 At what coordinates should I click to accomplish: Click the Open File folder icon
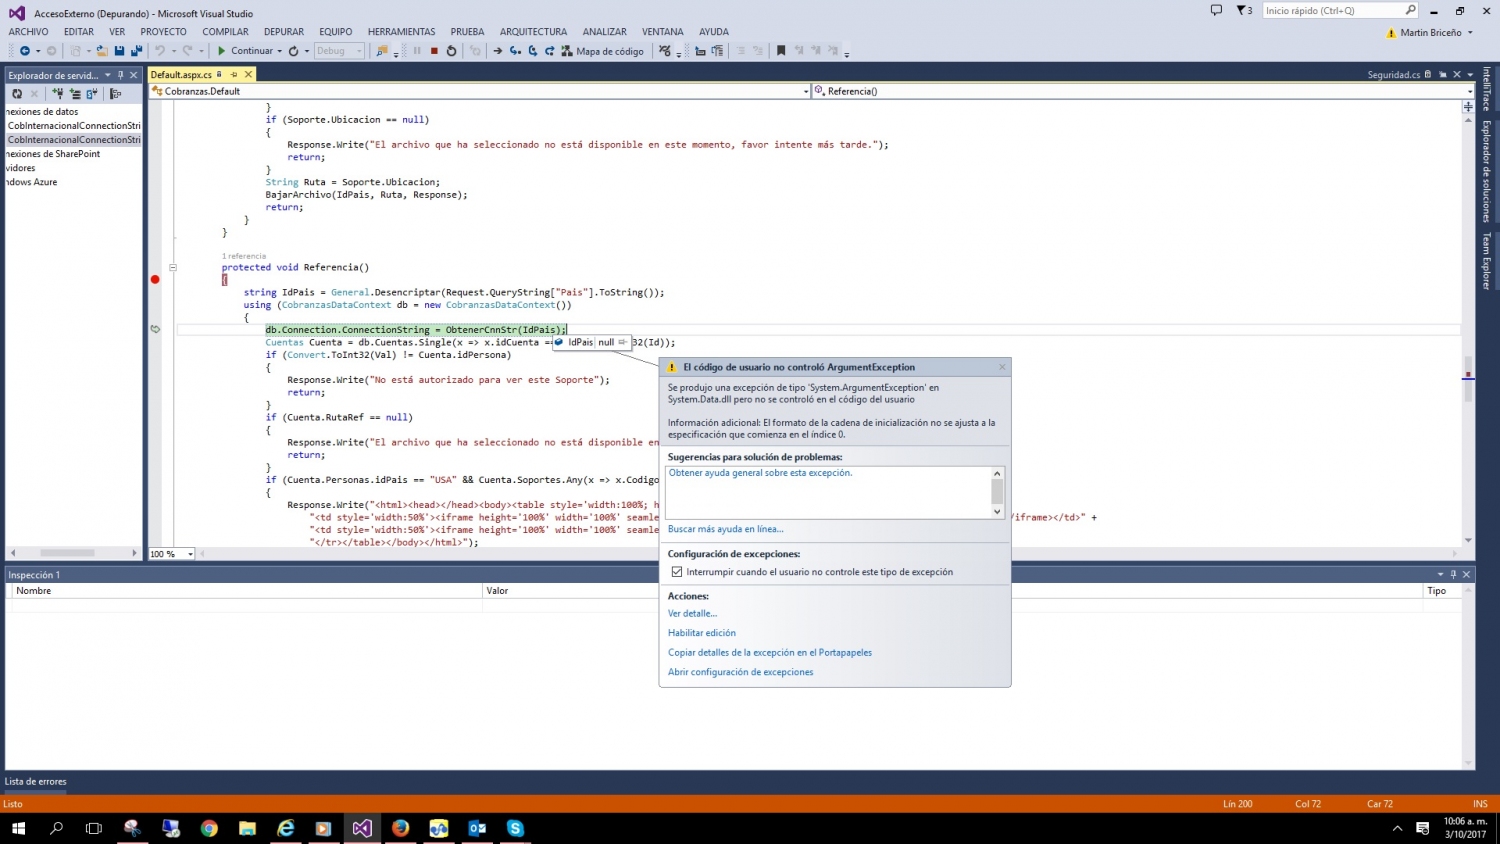pos(102,51)
